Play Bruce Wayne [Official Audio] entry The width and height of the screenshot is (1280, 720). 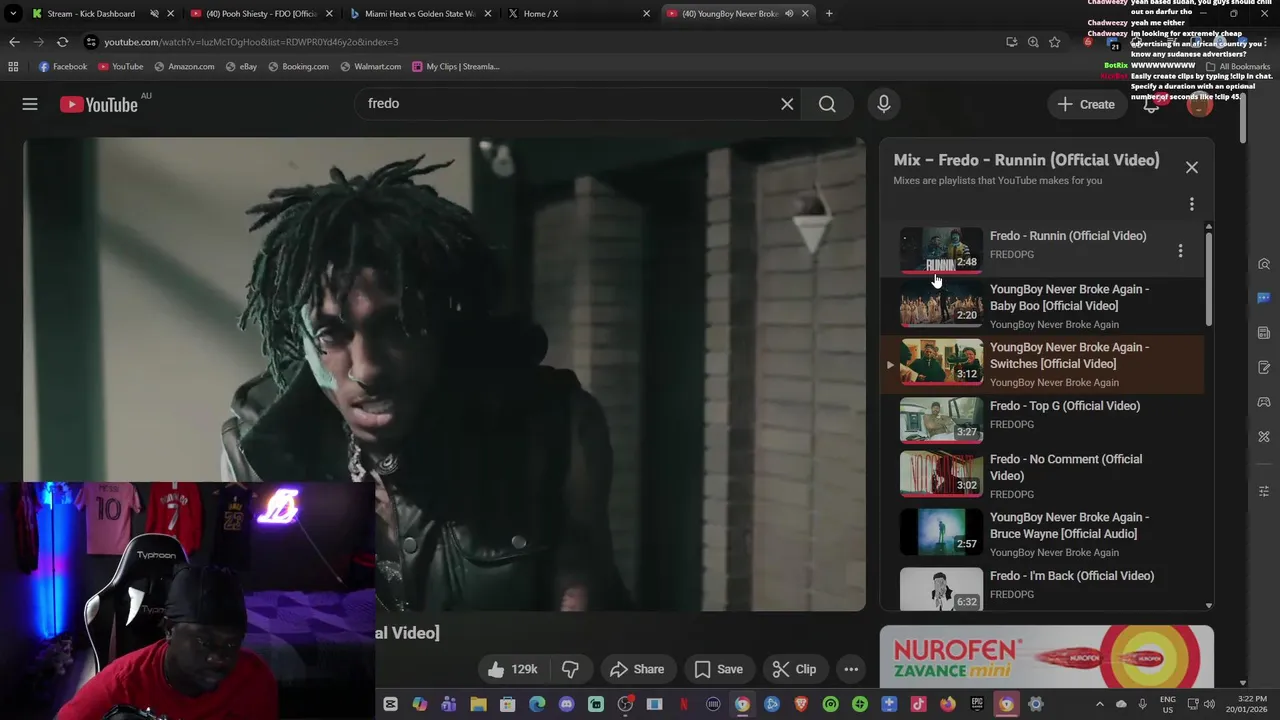point(1040,534)
